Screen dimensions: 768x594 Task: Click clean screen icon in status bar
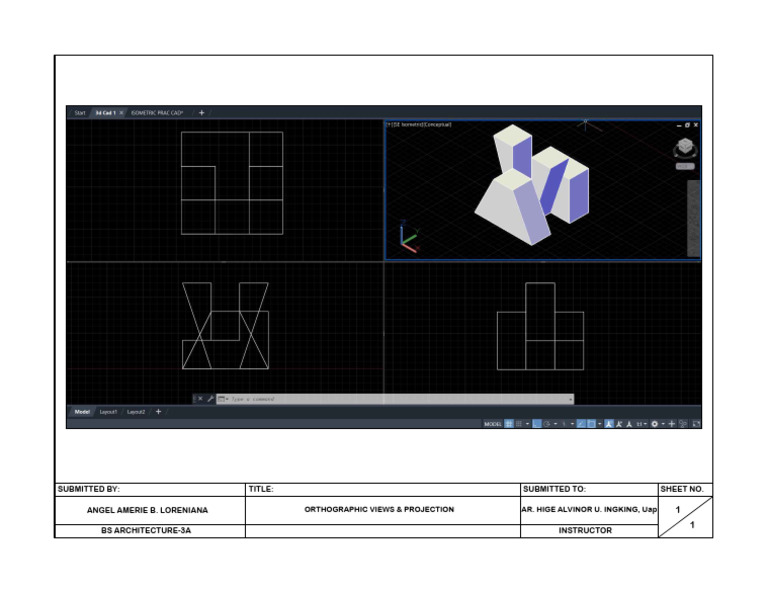(x=696, y=424)
